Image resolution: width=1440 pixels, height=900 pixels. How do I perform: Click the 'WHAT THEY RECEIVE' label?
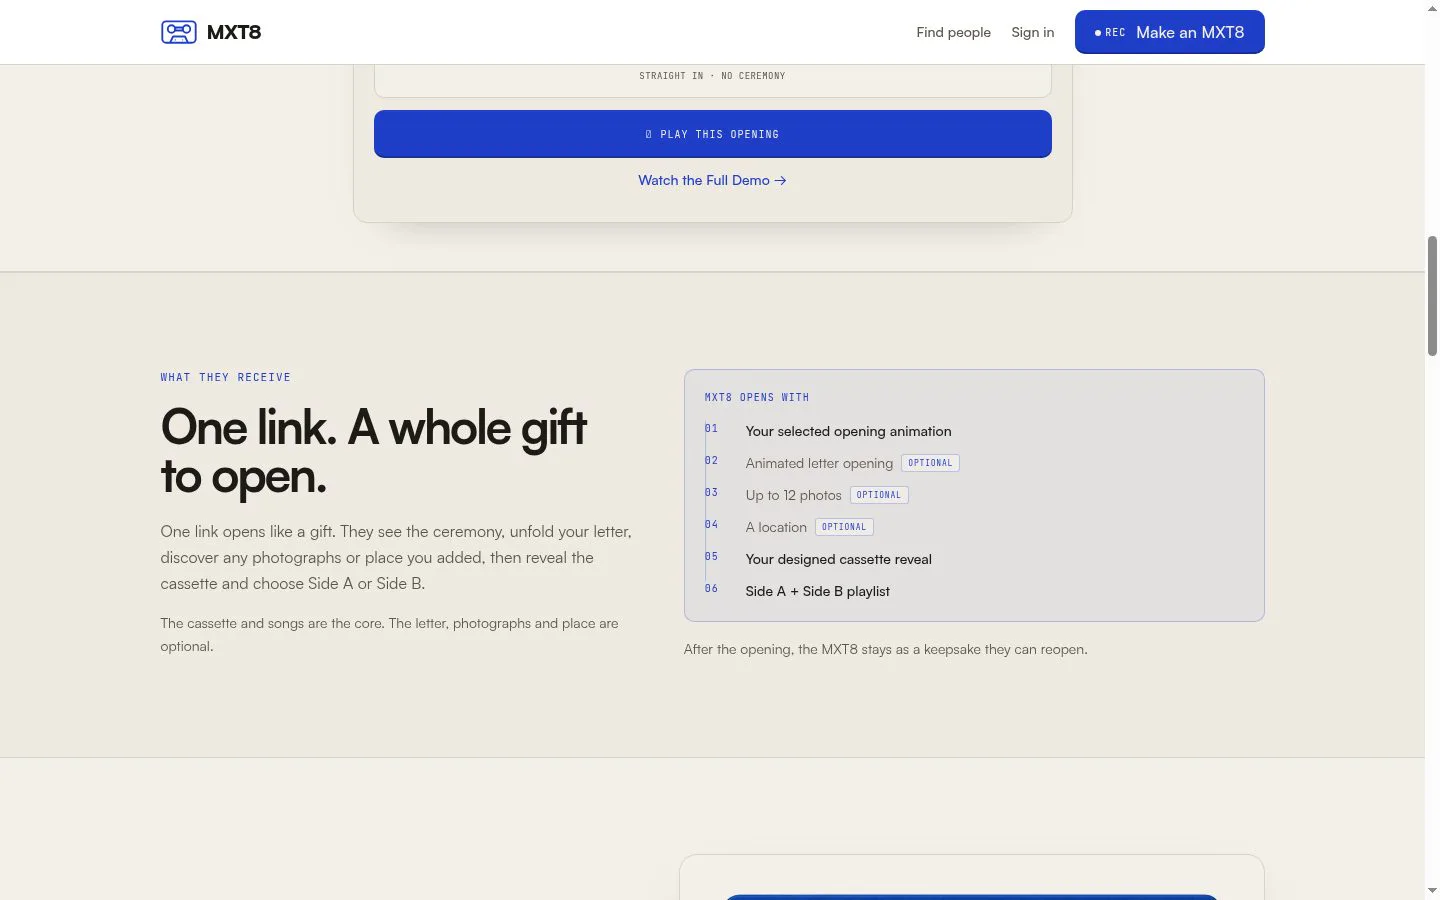pyautogui.click(x=226, y=377)
